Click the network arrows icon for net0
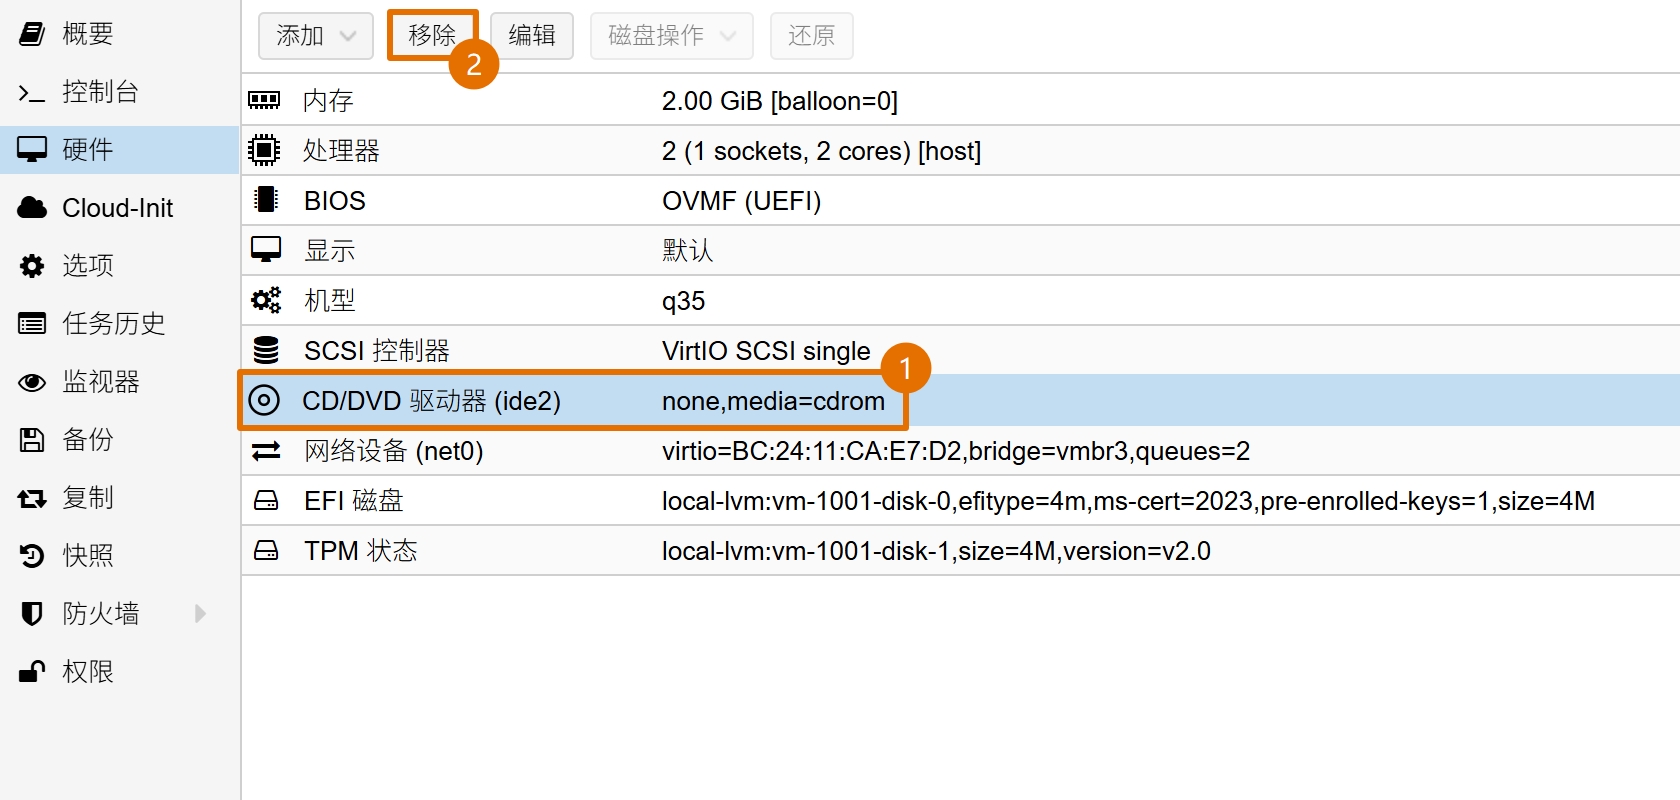 coord(266,451)
